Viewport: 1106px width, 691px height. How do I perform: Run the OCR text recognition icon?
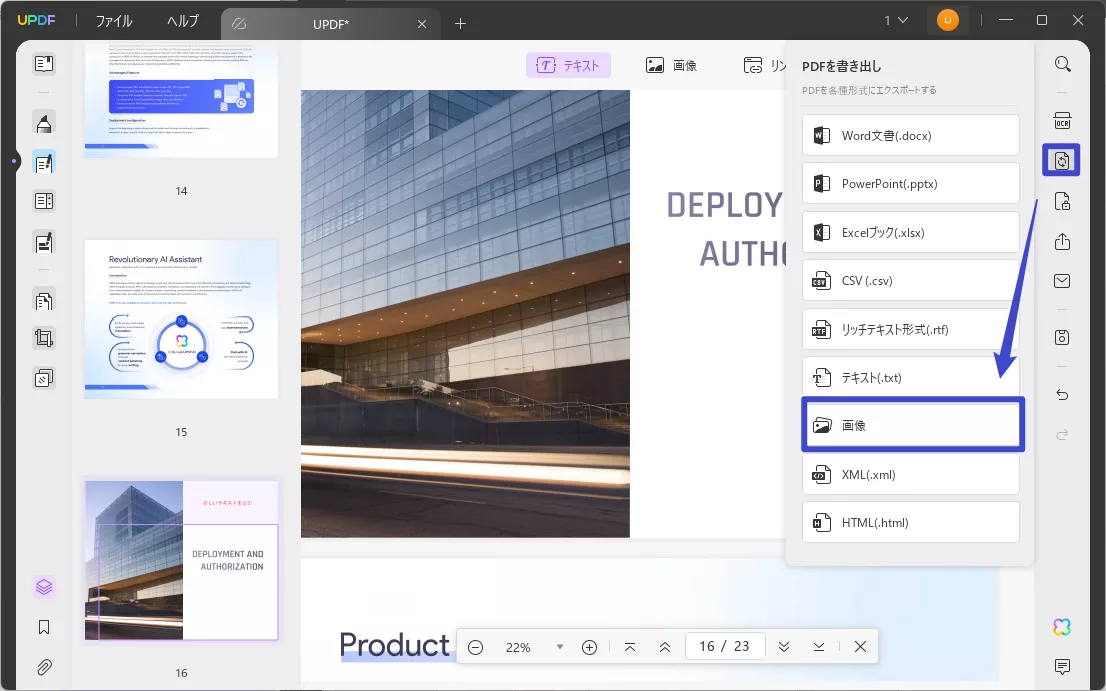coord(1062,121)
